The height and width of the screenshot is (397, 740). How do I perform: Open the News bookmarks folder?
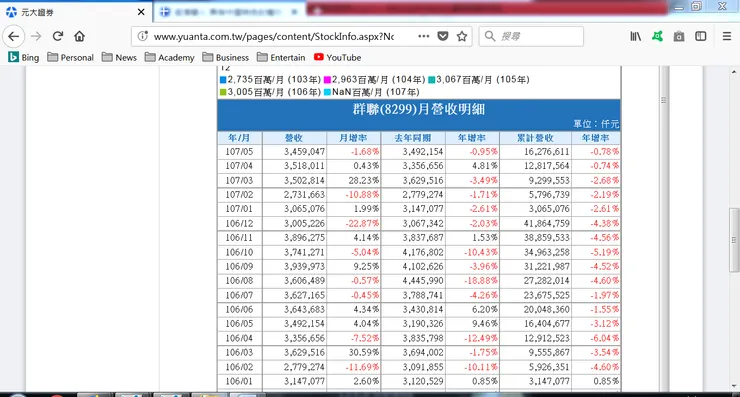click(119, 58)
